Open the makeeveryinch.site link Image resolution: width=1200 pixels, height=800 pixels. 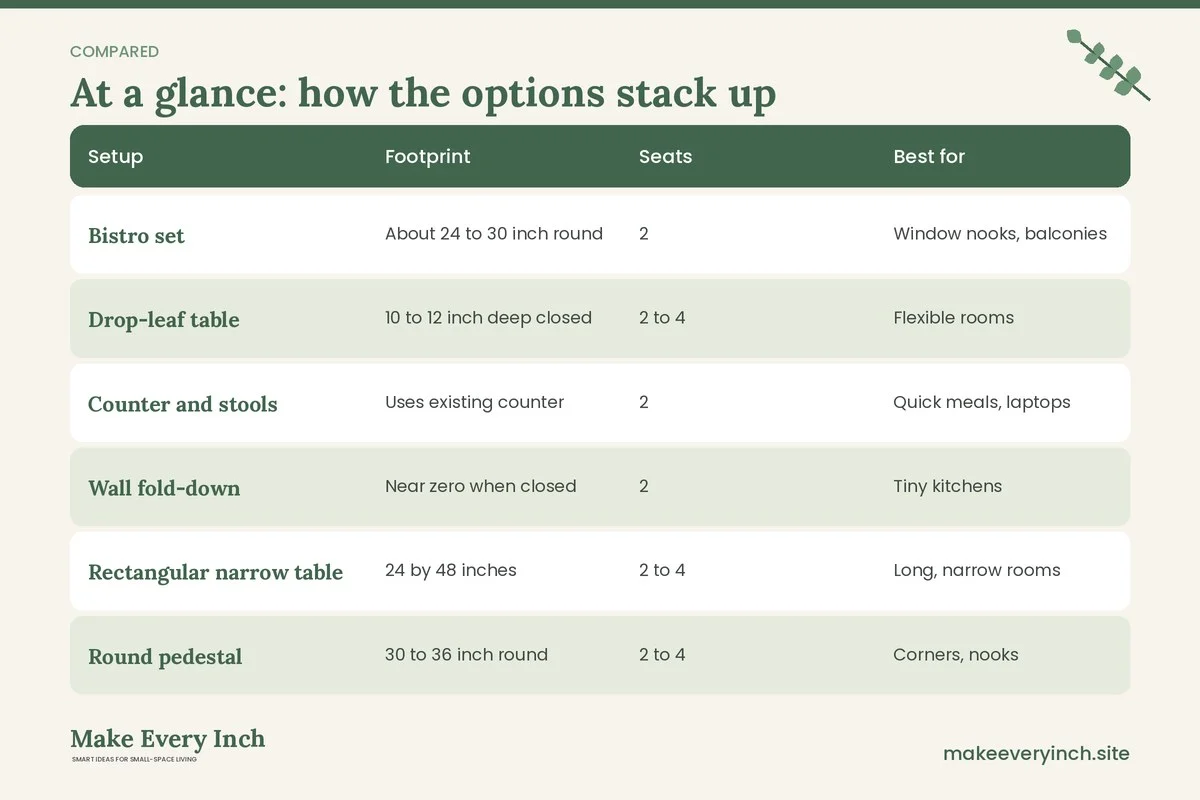click(x=1036, y=754)
